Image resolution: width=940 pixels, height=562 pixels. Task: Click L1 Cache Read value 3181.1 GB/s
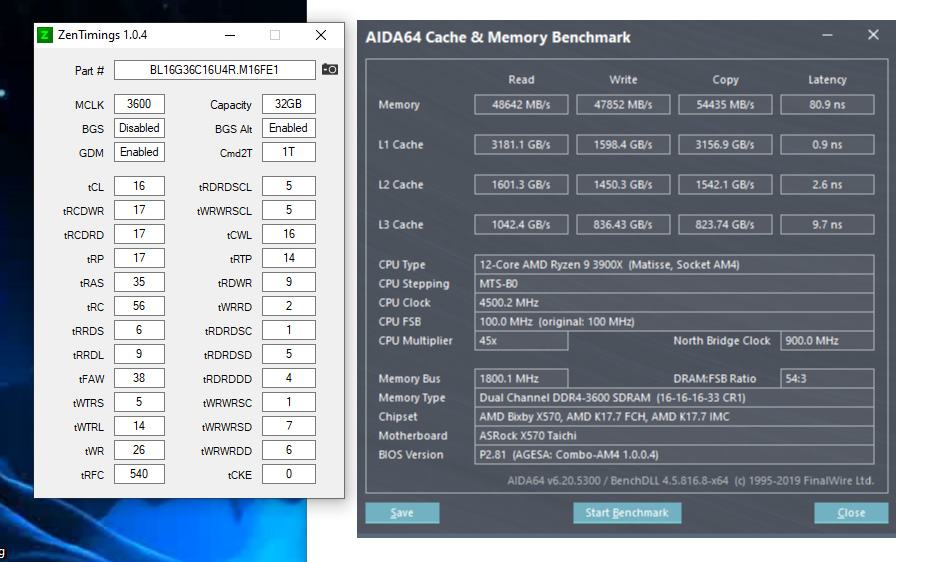point(521,145)
